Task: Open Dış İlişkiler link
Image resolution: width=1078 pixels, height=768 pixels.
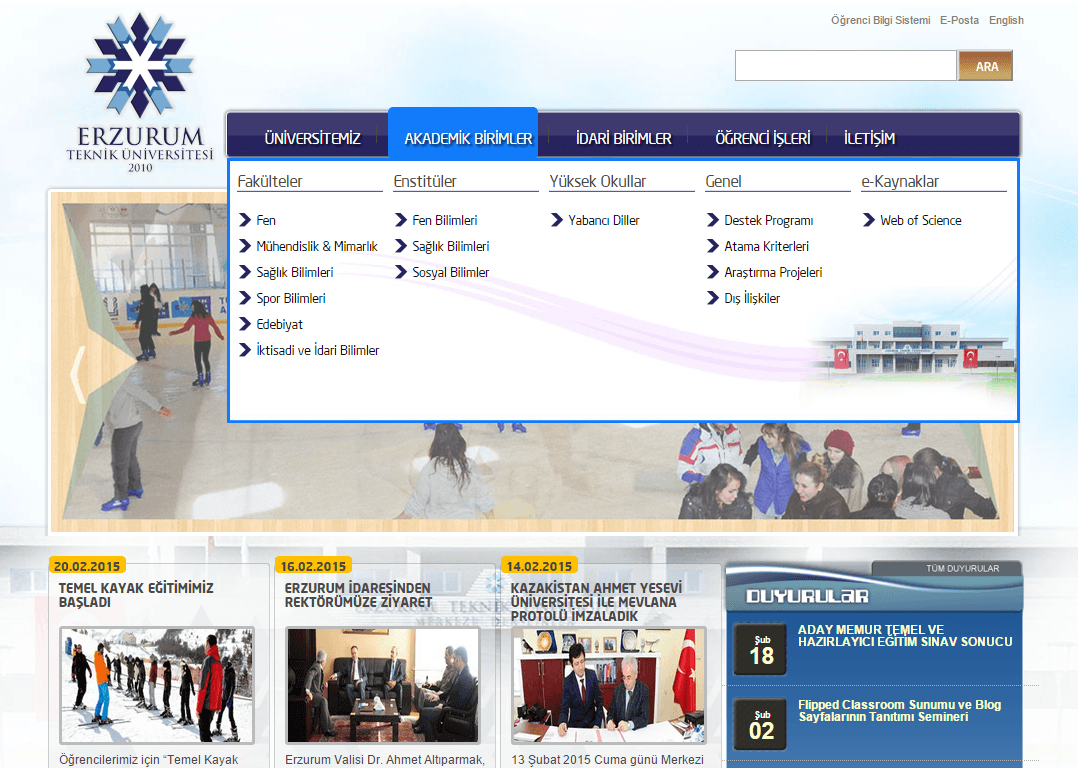Action: point(751,298)
